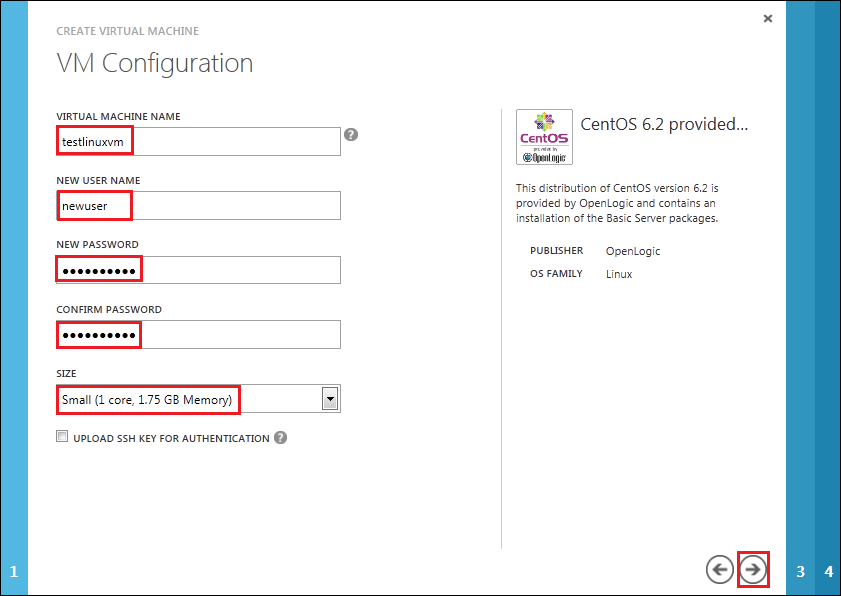Viewport: 841px width, 596px height.
Task: Jump to wizard step 3
Action: pyautogui.click(x=800, y=572)
